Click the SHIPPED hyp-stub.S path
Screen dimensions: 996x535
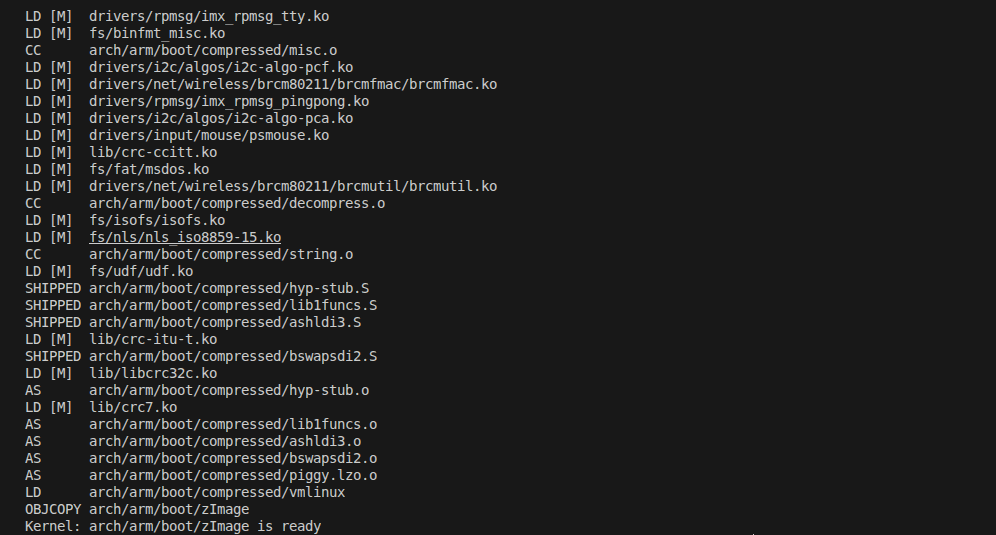click(229, 288)
